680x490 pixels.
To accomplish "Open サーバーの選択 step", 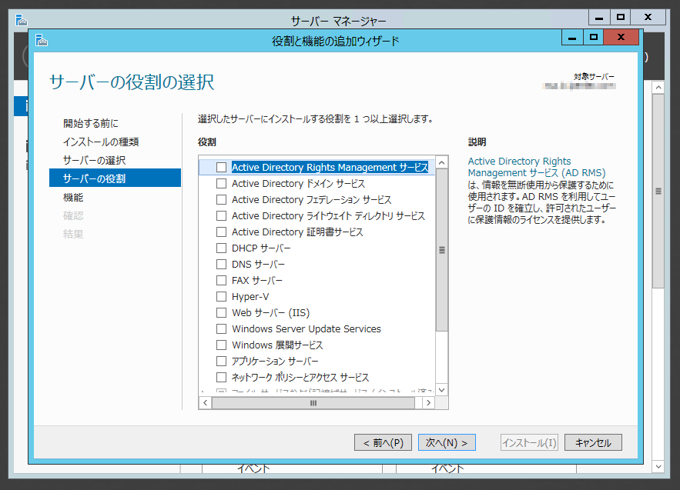I will coord(94,160).
